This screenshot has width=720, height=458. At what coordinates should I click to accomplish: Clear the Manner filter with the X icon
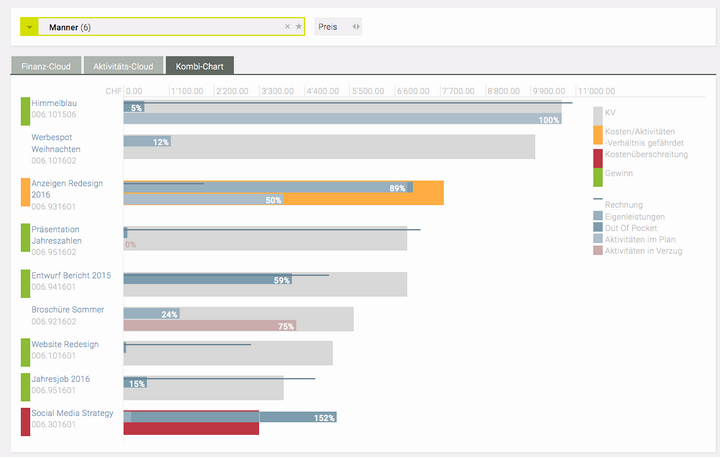287,27
